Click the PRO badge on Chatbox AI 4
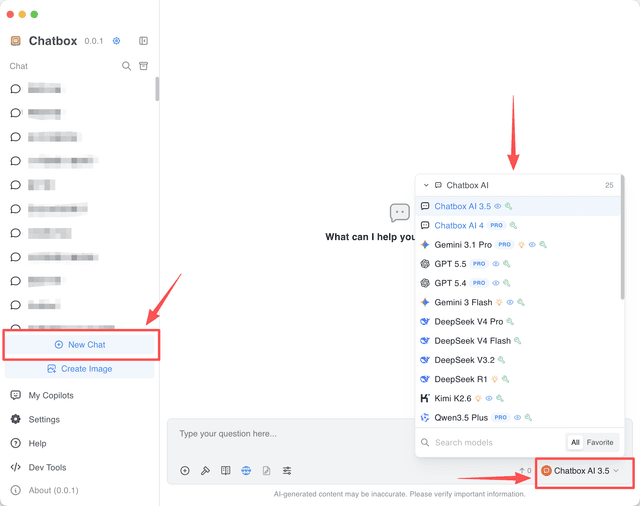Image resolution: width=640 pixels, height=506 pixels. 496,226
